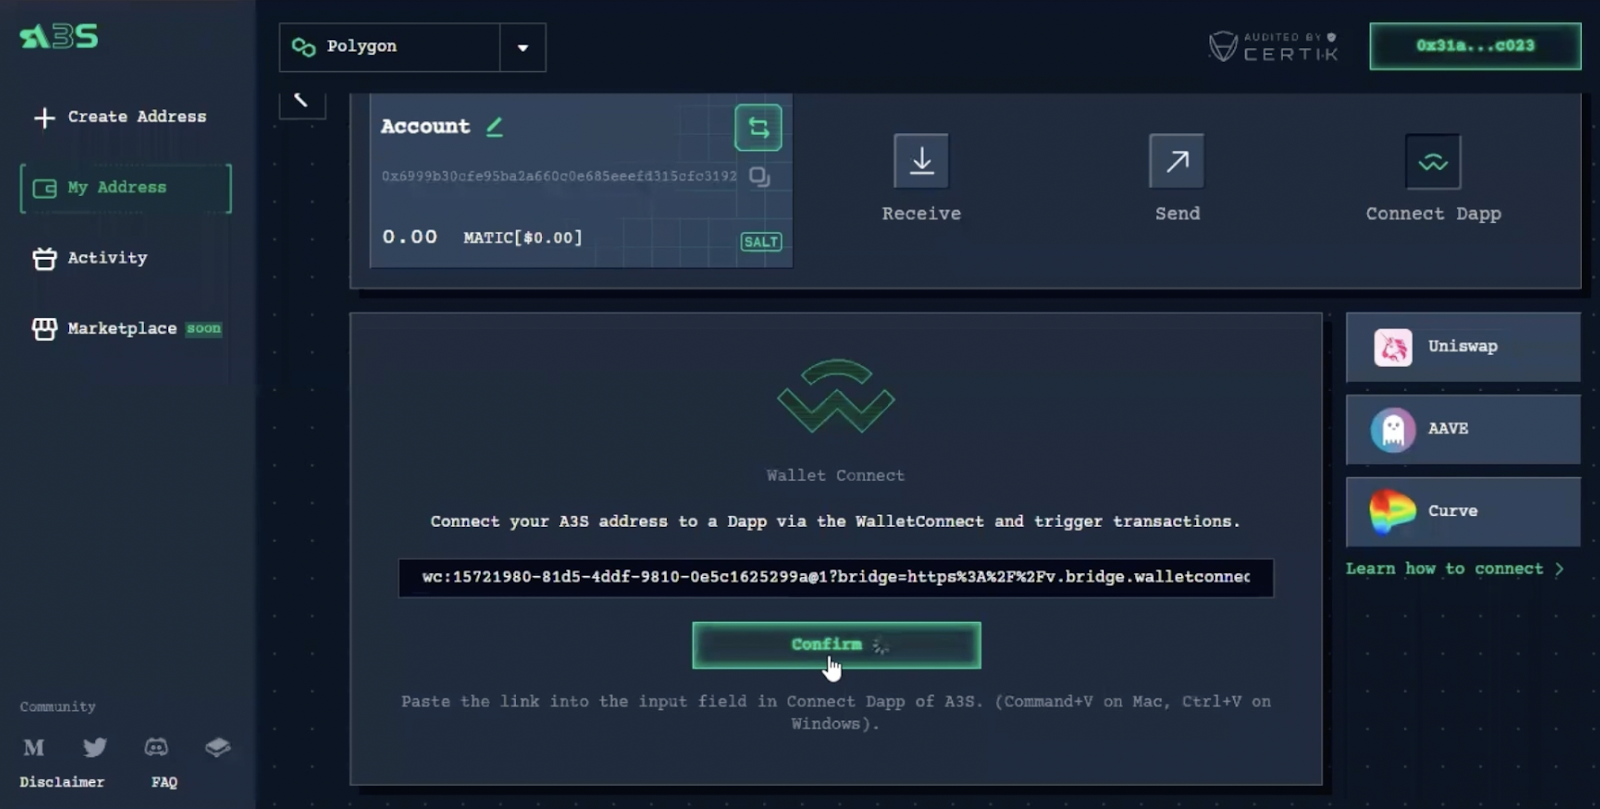Click the WalletConnect logo

point(836,395)
